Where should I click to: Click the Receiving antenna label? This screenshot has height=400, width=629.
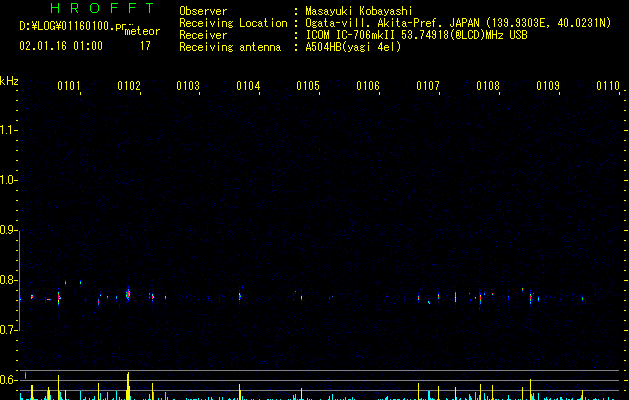(x=230, y=47)
